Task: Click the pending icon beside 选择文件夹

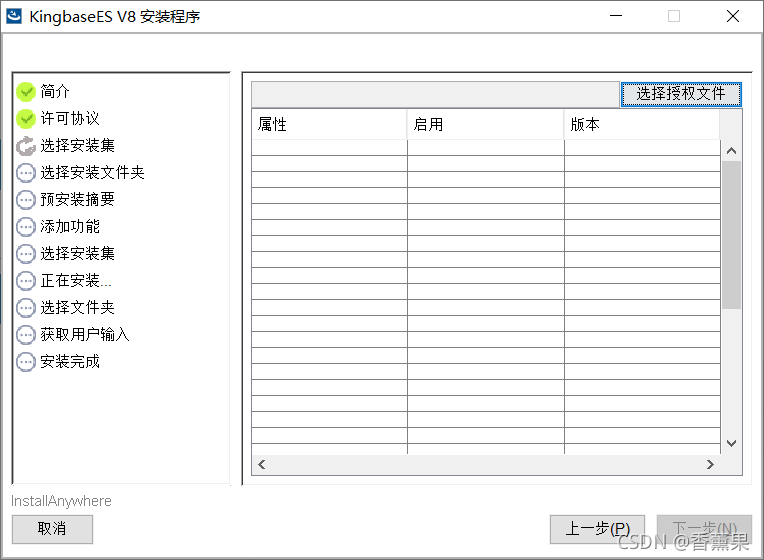Action: click(26, 308)
